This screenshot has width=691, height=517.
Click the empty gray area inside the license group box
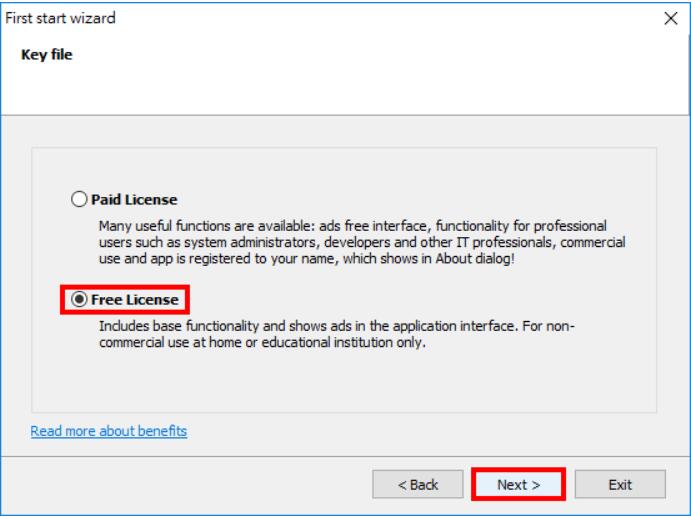point(344,381)
